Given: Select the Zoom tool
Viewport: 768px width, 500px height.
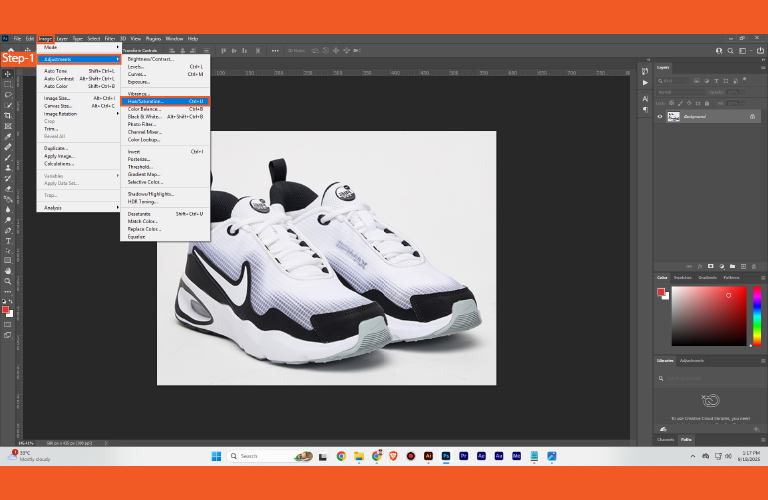Looking at the screenshot, I should point(8,282).
